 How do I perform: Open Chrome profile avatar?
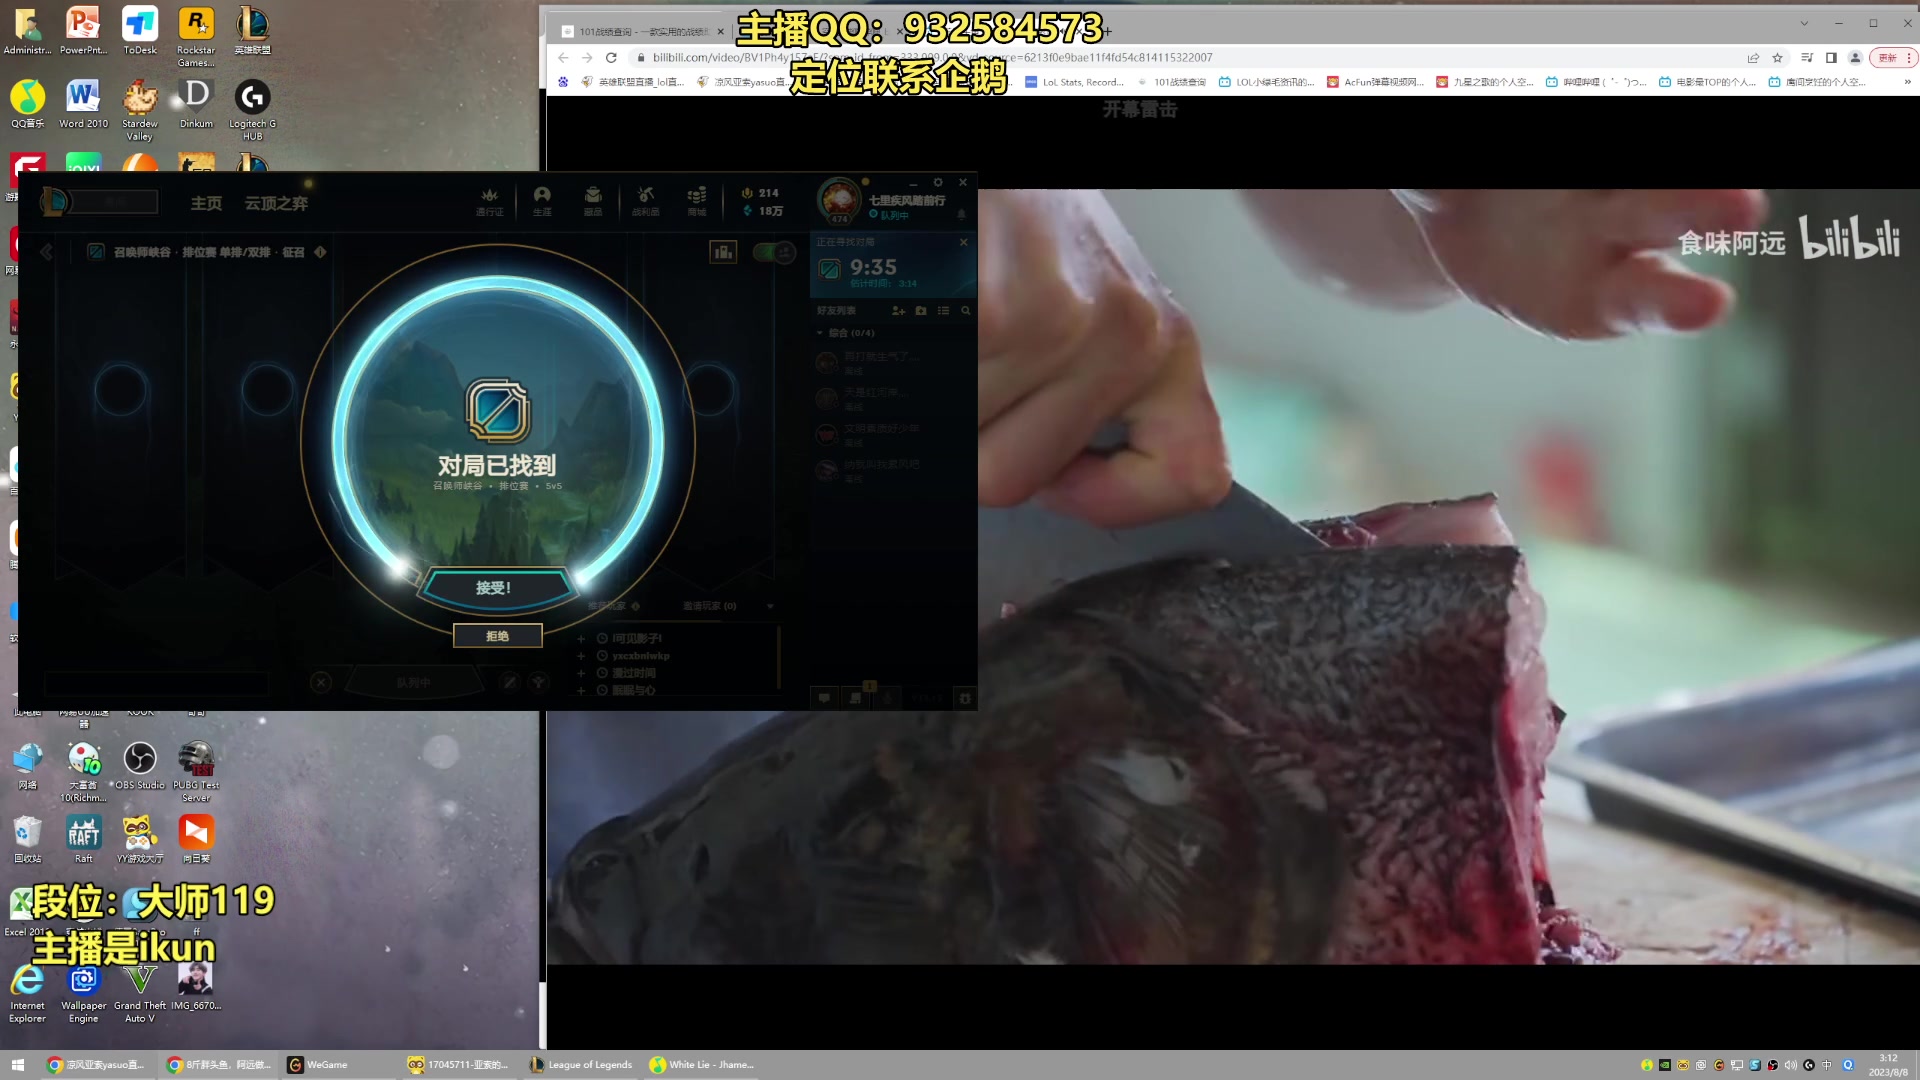click(1855, 58)
